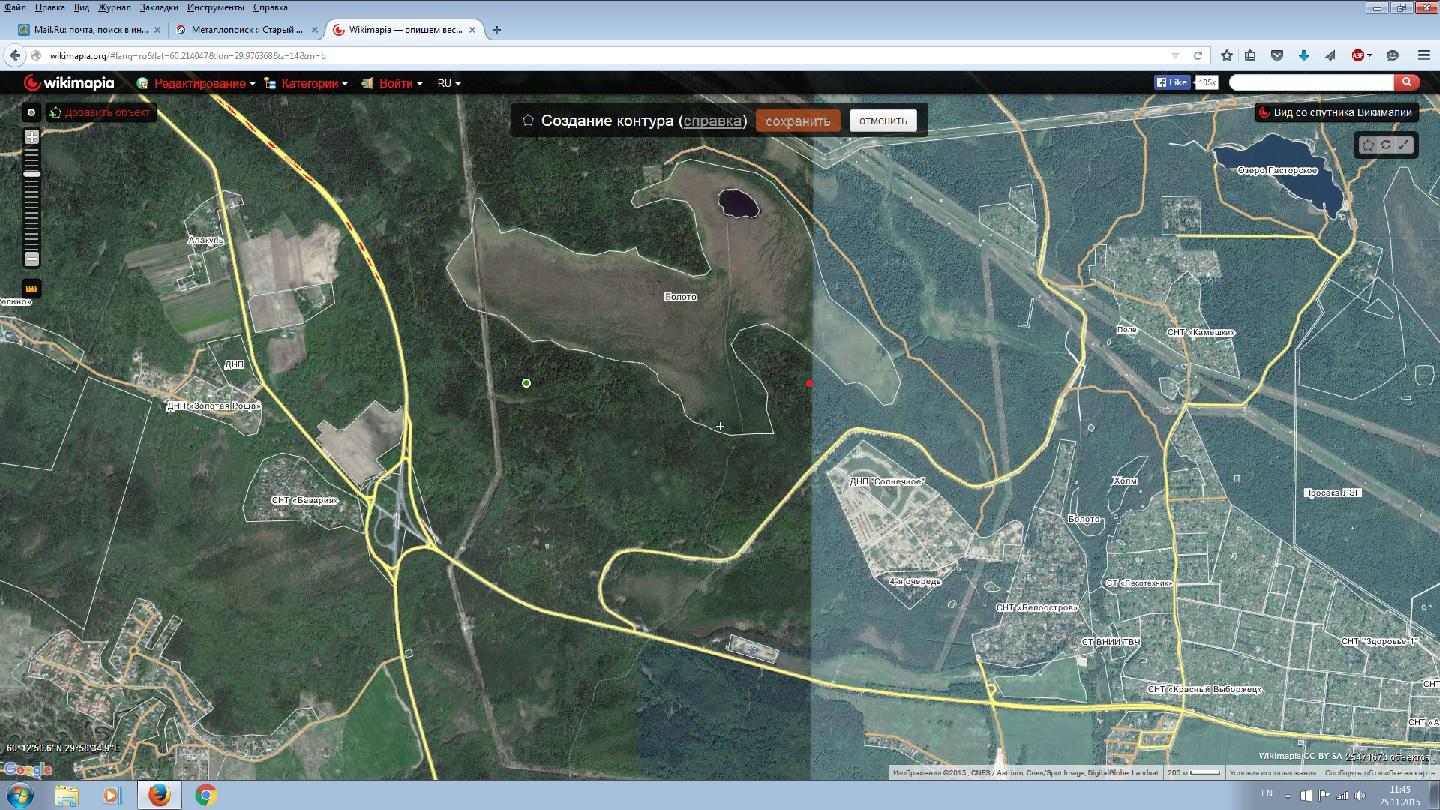Click the polygon shape tool icon
Screen dimensions: 1440x810
[1368, 145]
